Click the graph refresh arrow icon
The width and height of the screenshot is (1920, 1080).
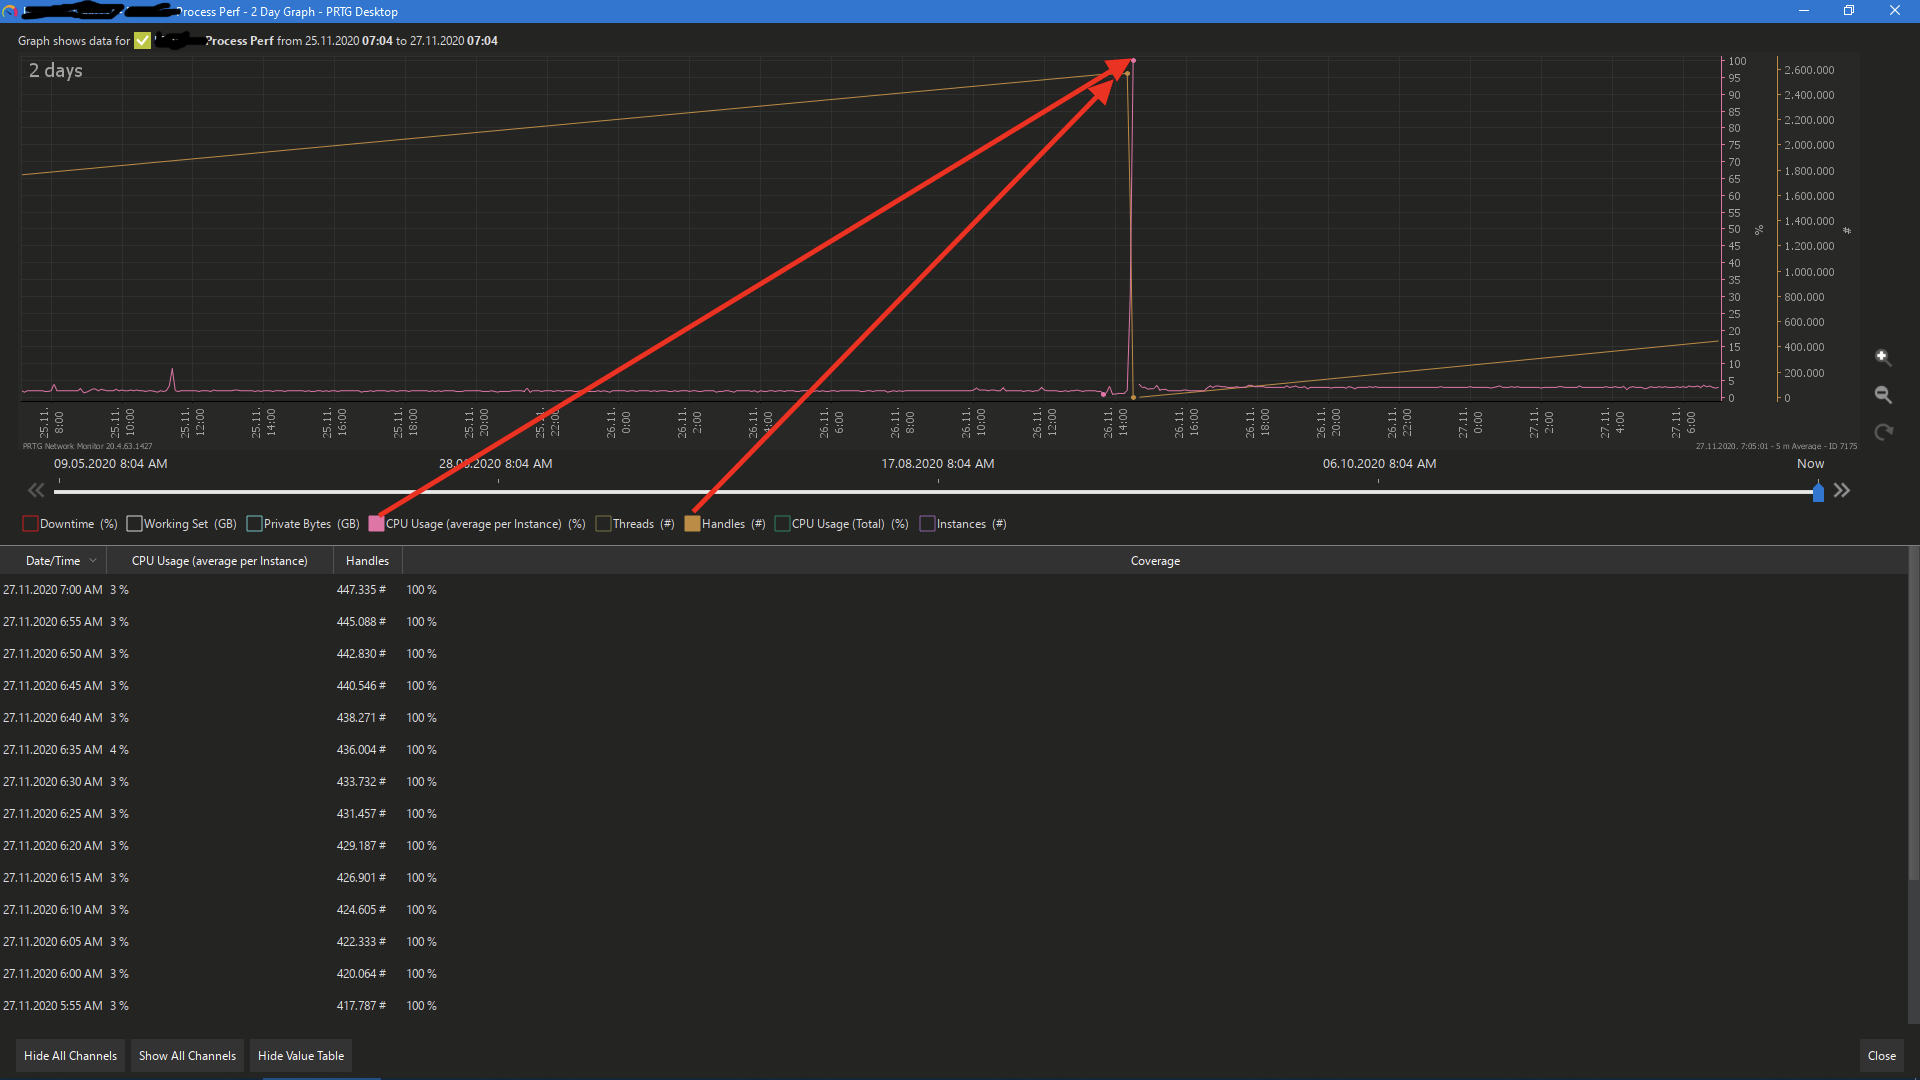(1883, 432)
